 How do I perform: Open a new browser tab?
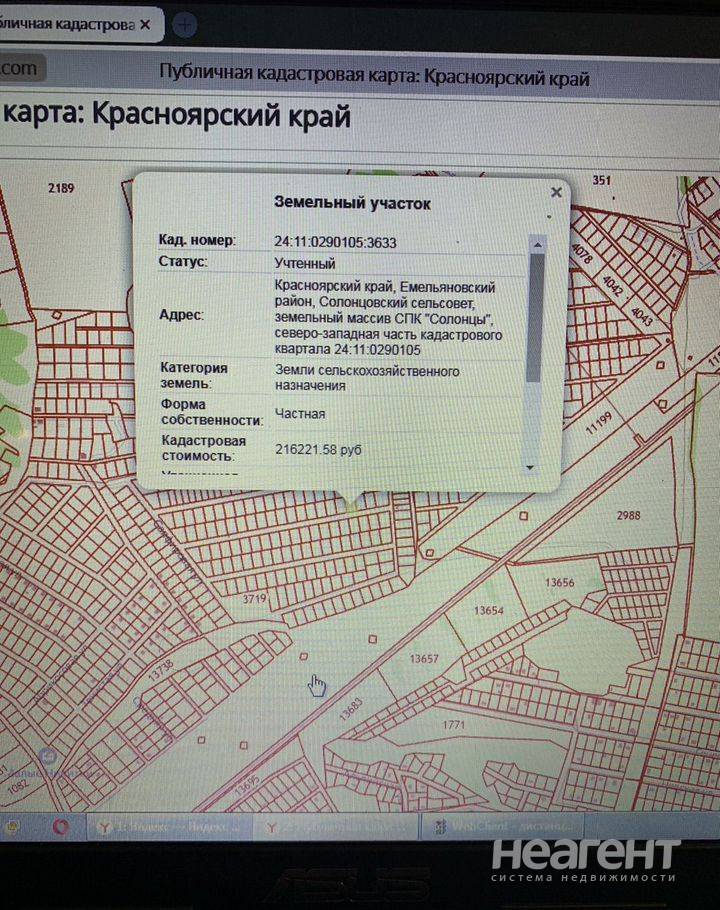[x=185, y=25]
